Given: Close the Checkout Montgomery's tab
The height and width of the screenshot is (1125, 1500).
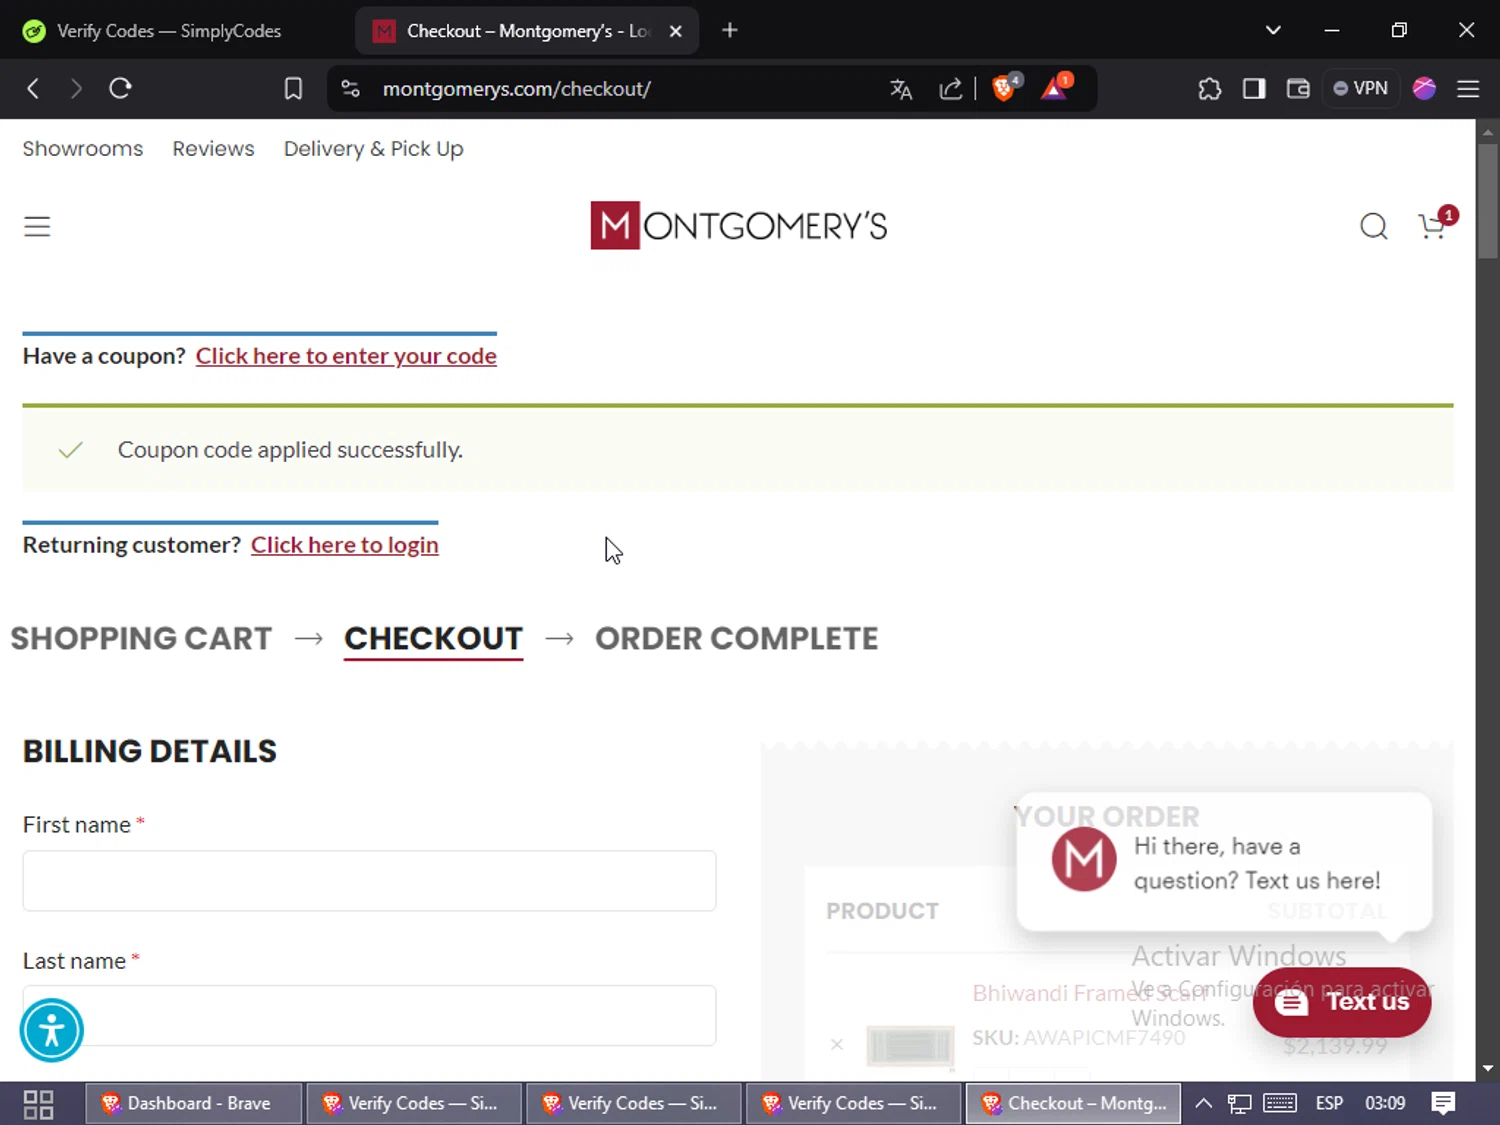Looking at the screenshot, I should (x=676, y=31).
